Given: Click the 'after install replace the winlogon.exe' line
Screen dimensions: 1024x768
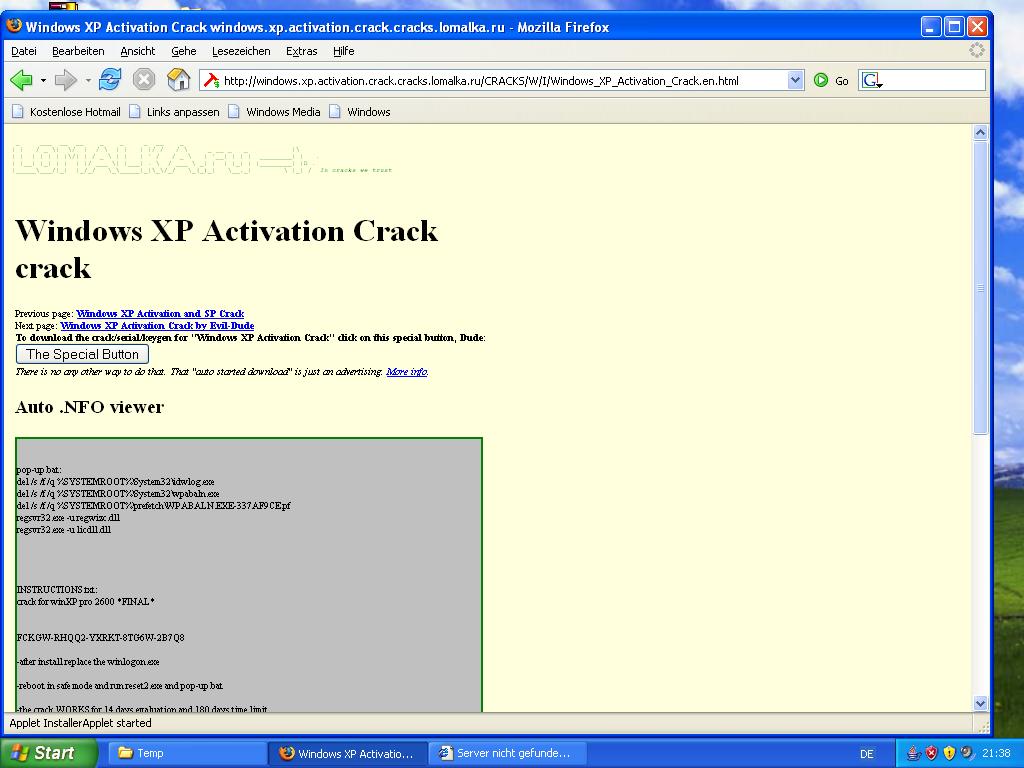Looking at the screenshot, I should pos(88,662).
